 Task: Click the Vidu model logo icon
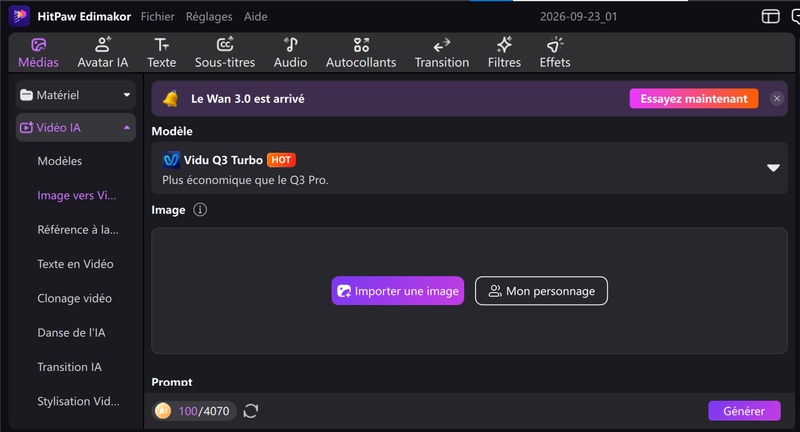[171, 160]
